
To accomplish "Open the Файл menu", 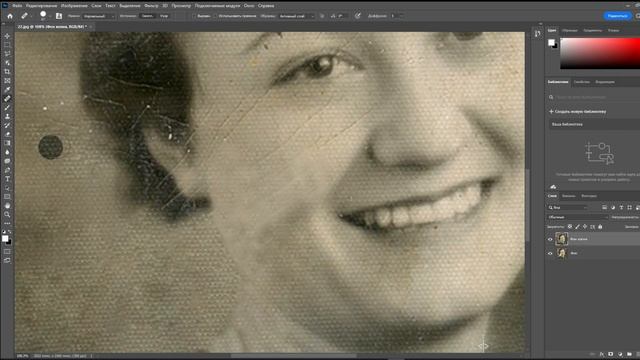I will pos(17,6).
